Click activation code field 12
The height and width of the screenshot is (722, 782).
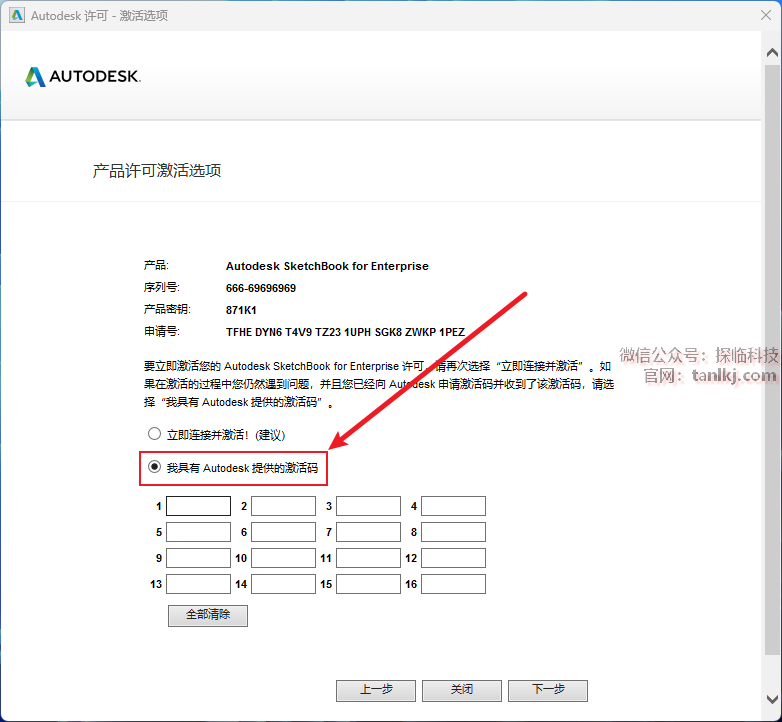click(x=453, y=558)
